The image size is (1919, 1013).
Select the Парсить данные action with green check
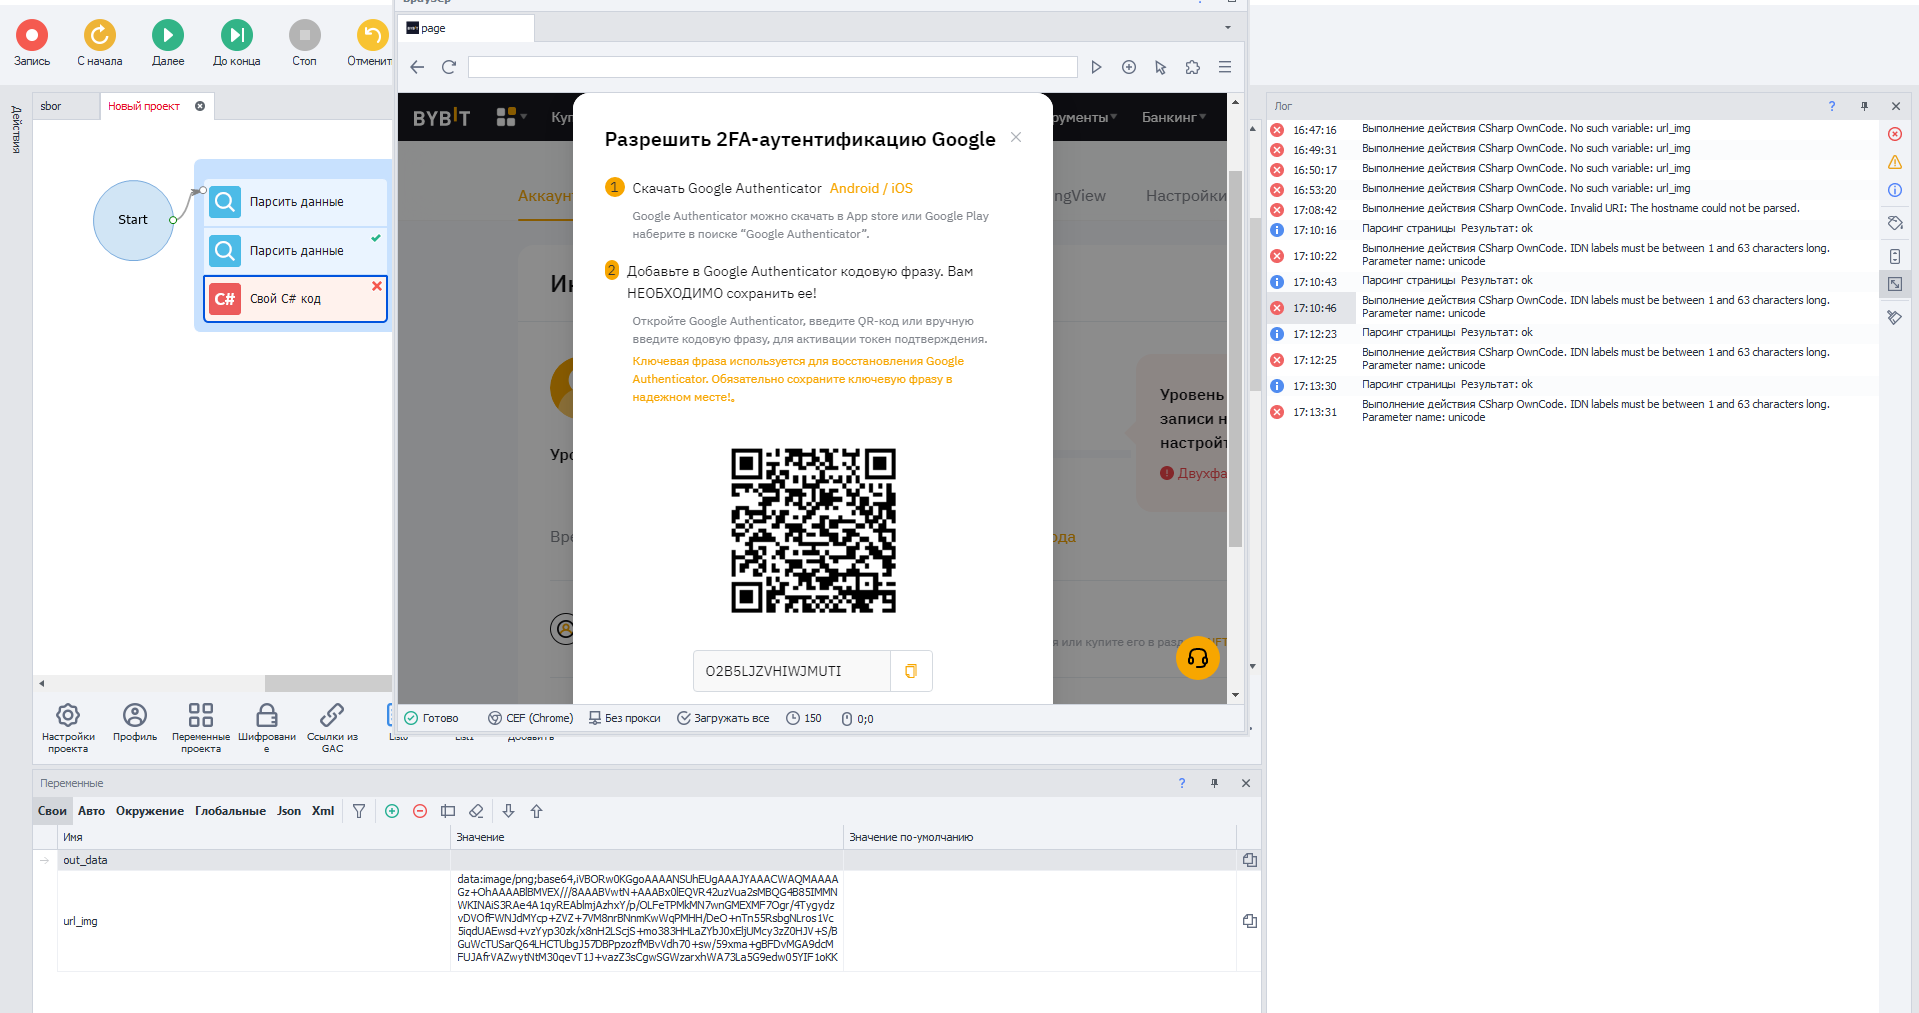pyautogui.click(x=296, y=250)
